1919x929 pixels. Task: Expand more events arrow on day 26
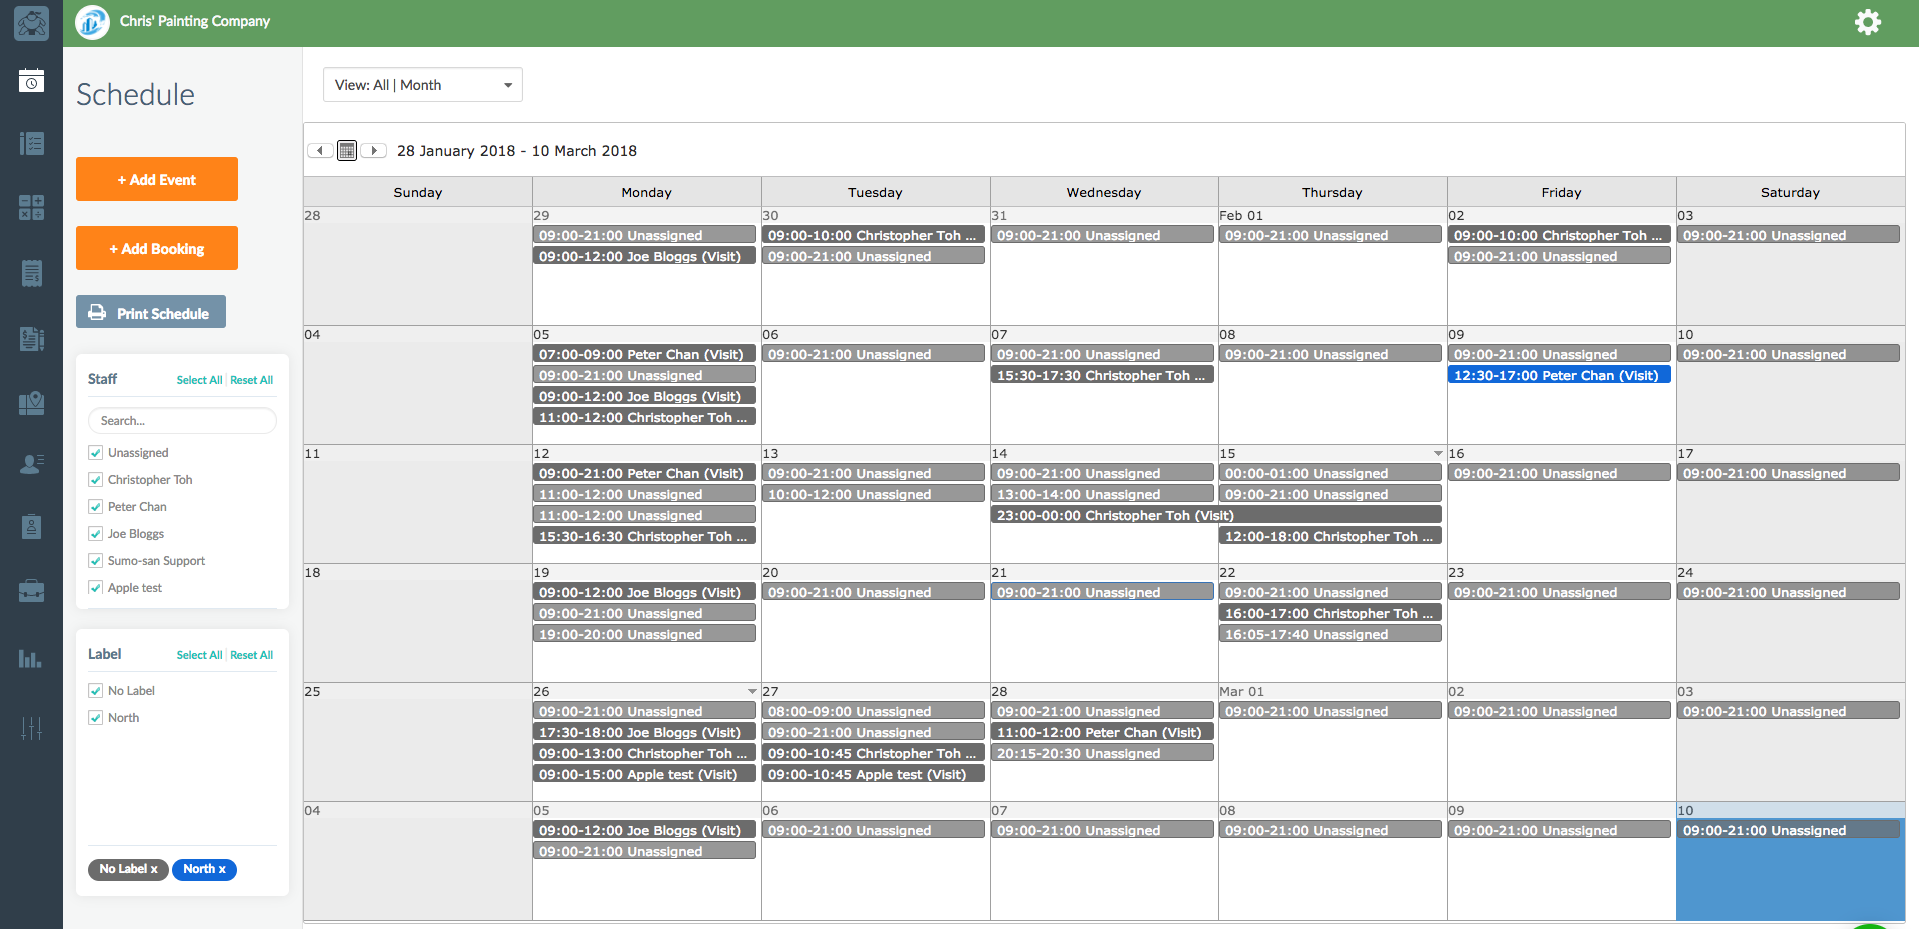(752, 692)
